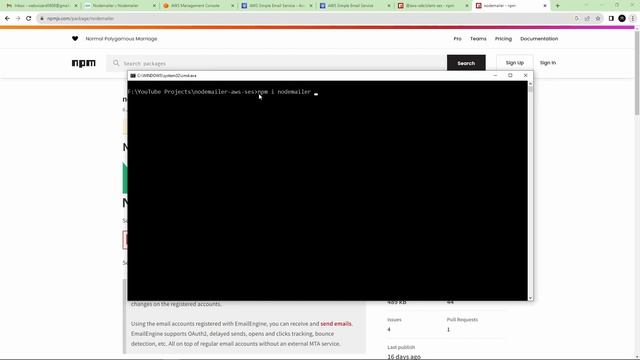The width and height of the screenshot is (640, 360).
Task: Minimize the cmd.exe window
Action: coord(495,76)
